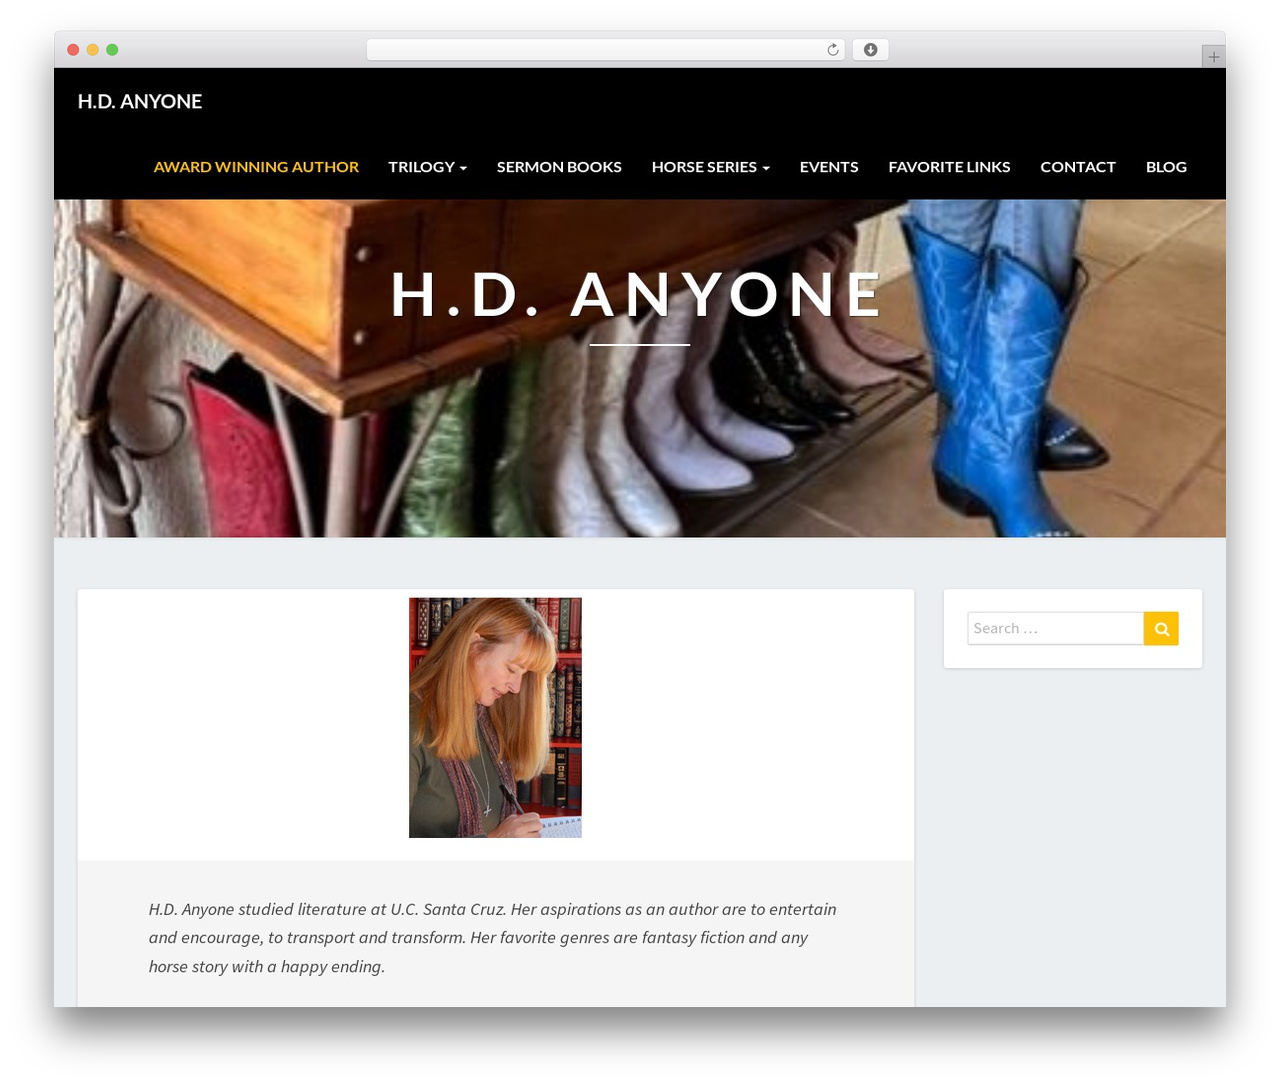Click the author portrait photo
The height and width of the screenshot is (1084, 1280).
[x=495, y=718]
